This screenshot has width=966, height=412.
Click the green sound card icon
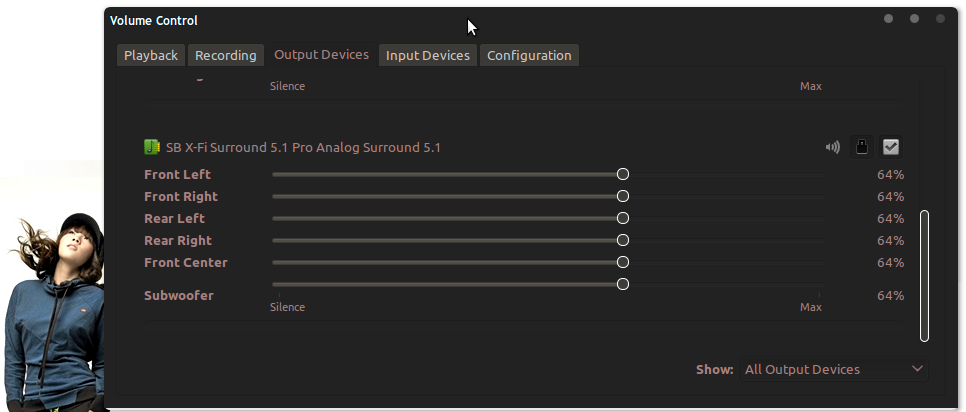[x=152, y=147]
